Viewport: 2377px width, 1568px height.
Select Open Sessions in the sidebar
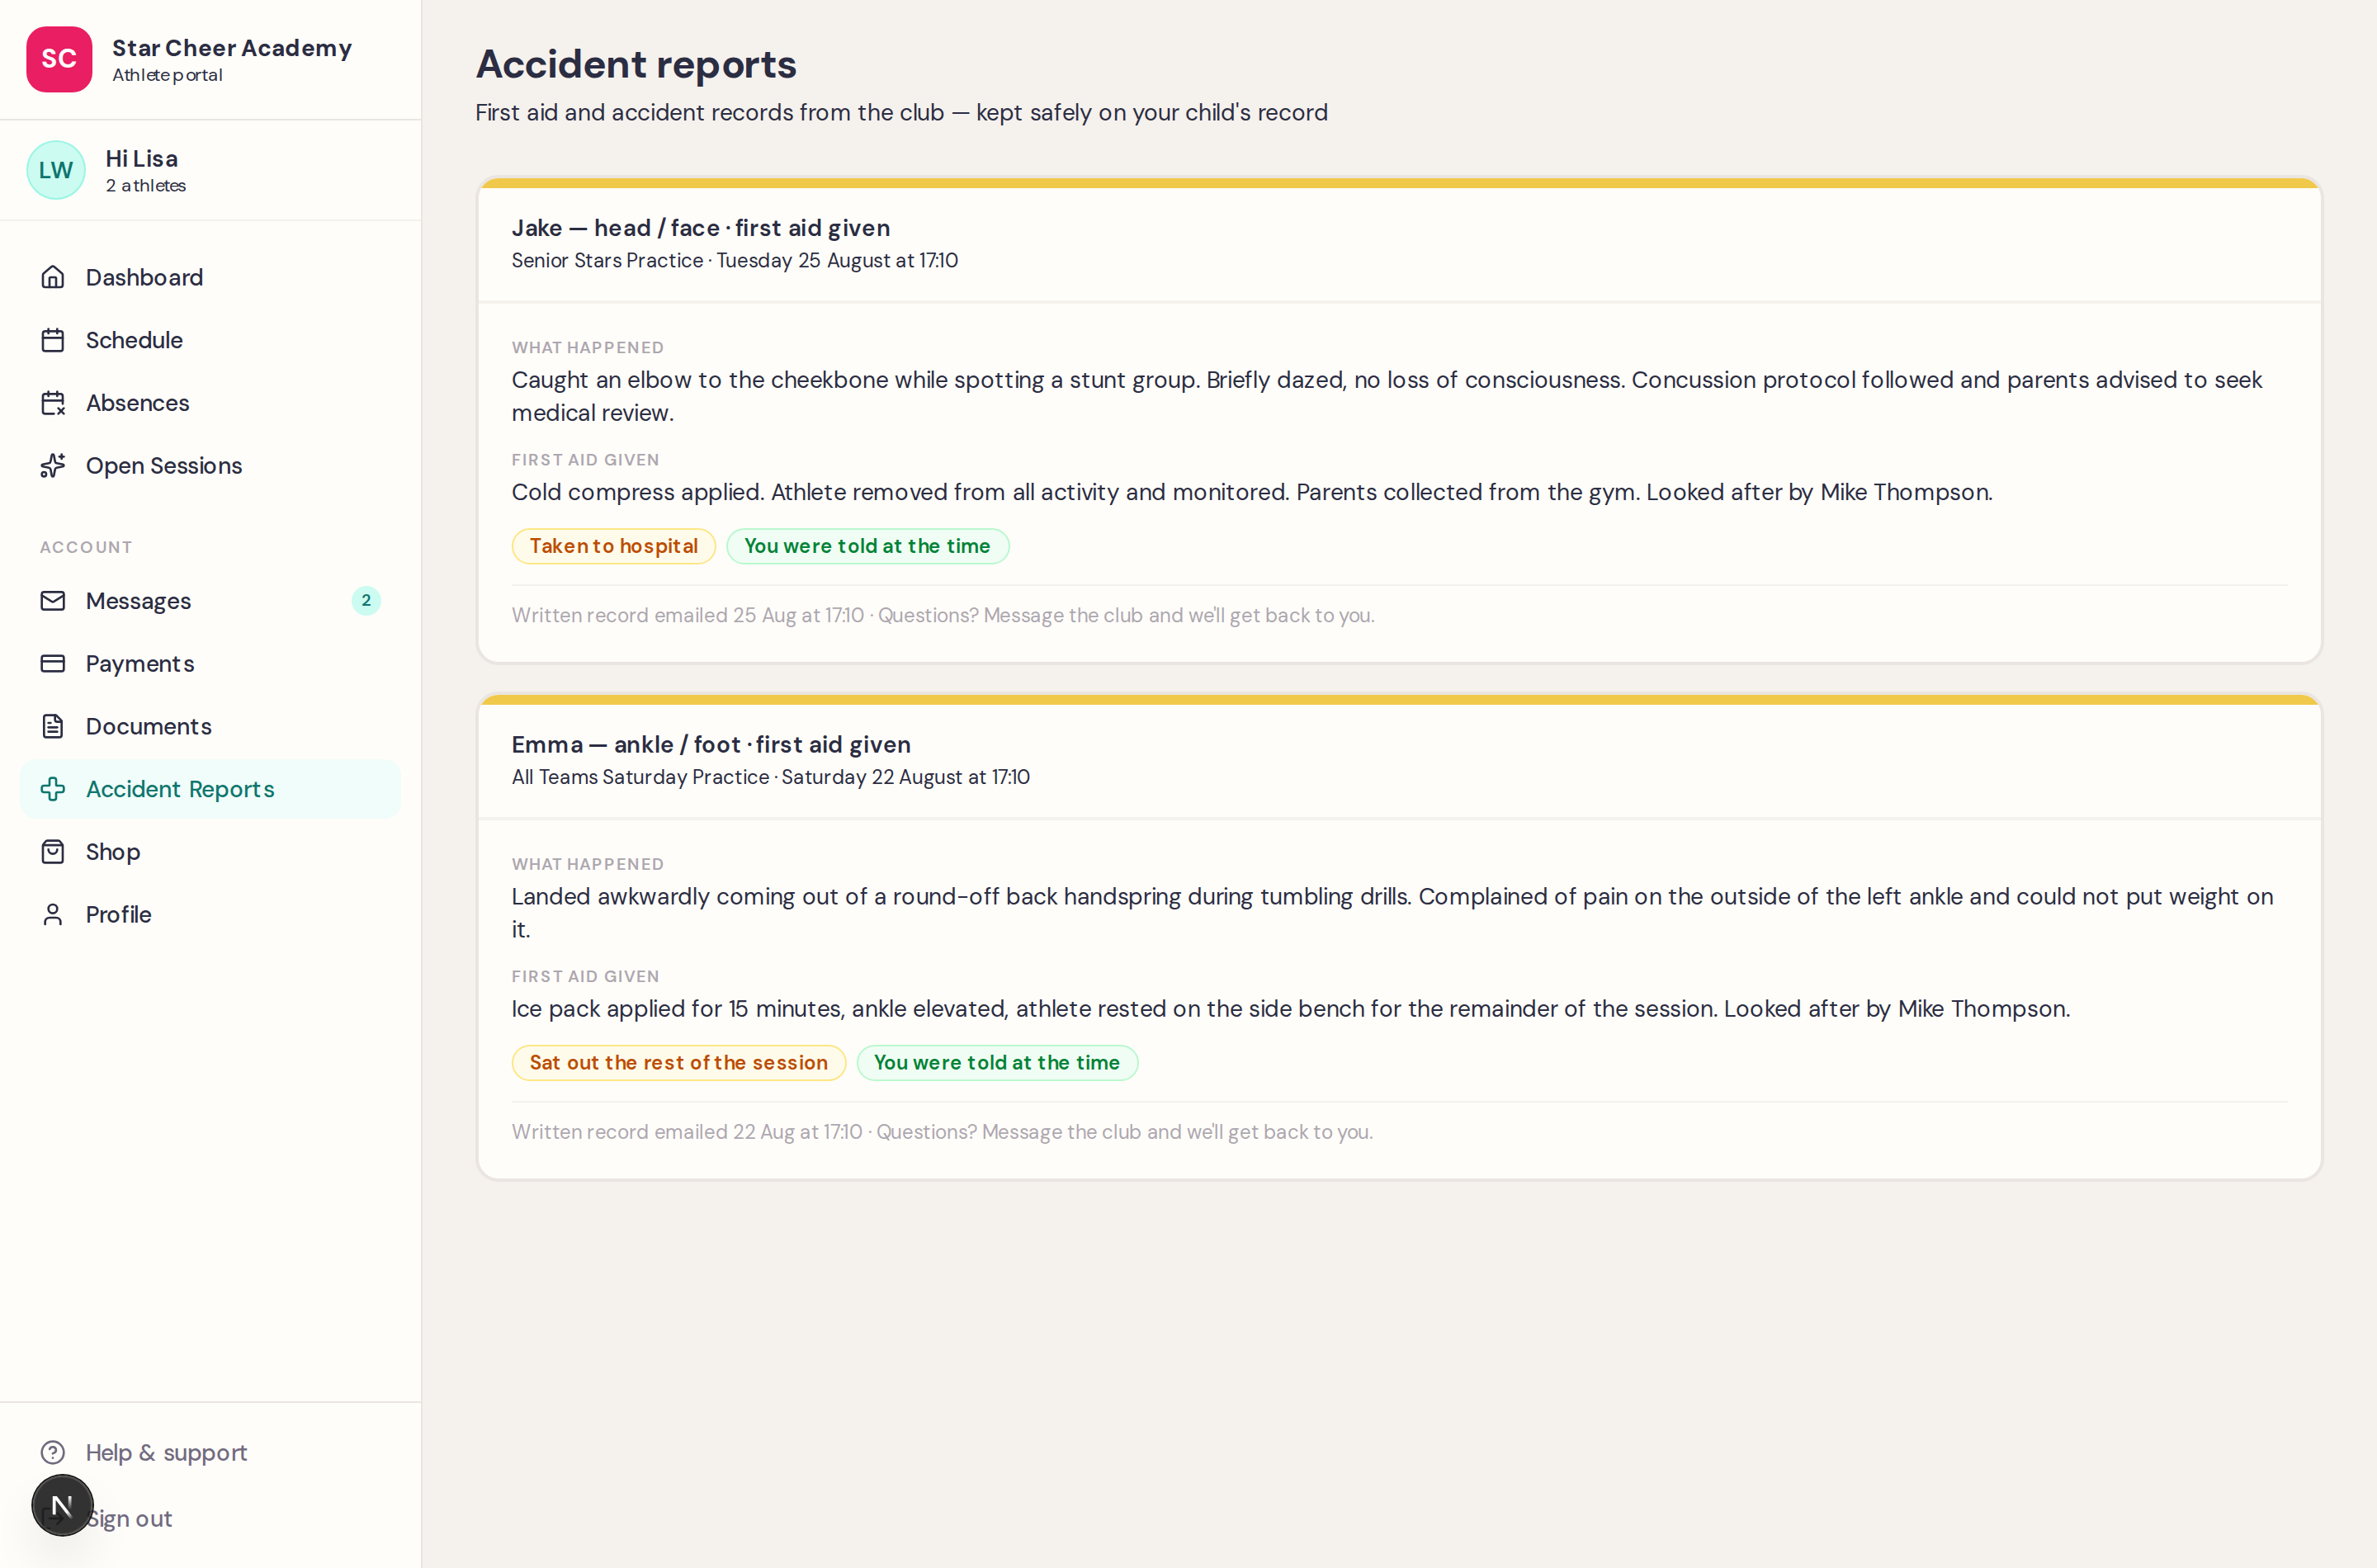[x=210, y=466]
